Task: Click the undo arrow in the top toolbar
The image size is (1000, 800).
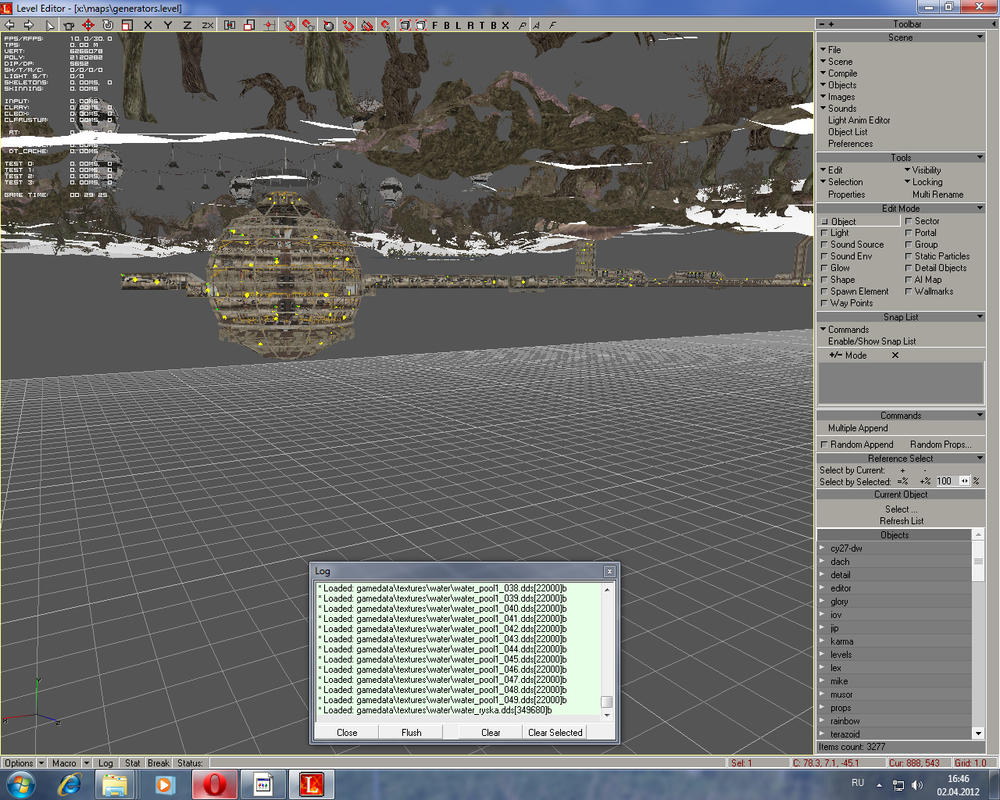Action: point(9,25)
